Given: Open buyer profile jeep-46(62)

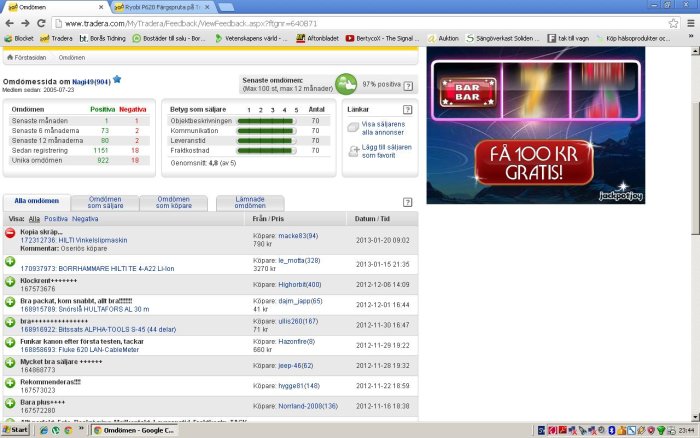Looking at the screenshot, I should (x=296, y=366).
